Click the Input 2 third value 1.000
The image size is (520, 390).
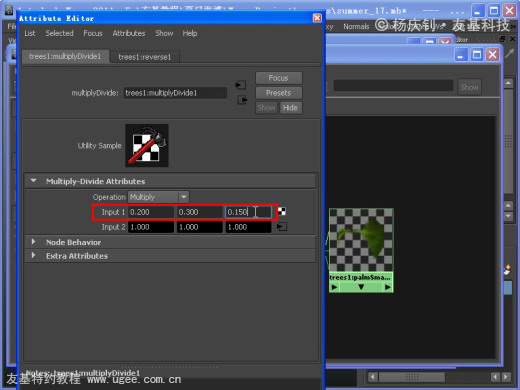[x=248, y=227]
